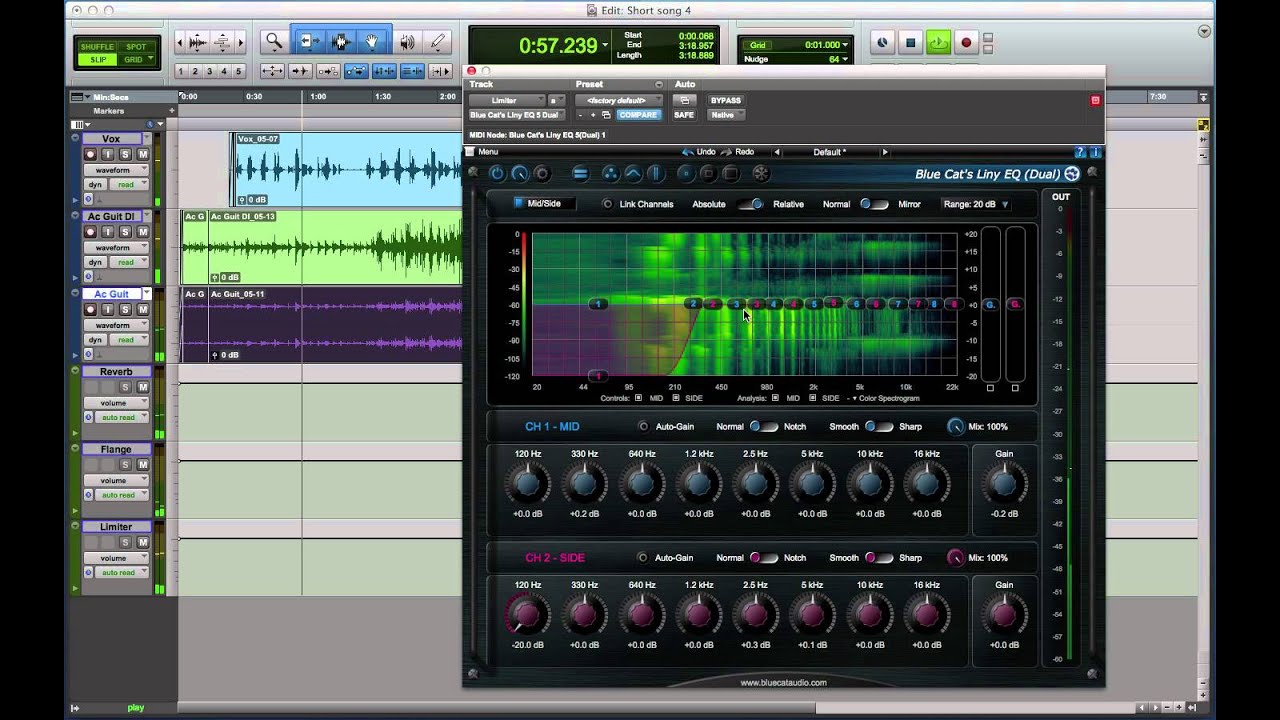This screenshot has height=720, width=1280.
Task: Click the Tab to Transients icon
Action: (x=300, y=71)
